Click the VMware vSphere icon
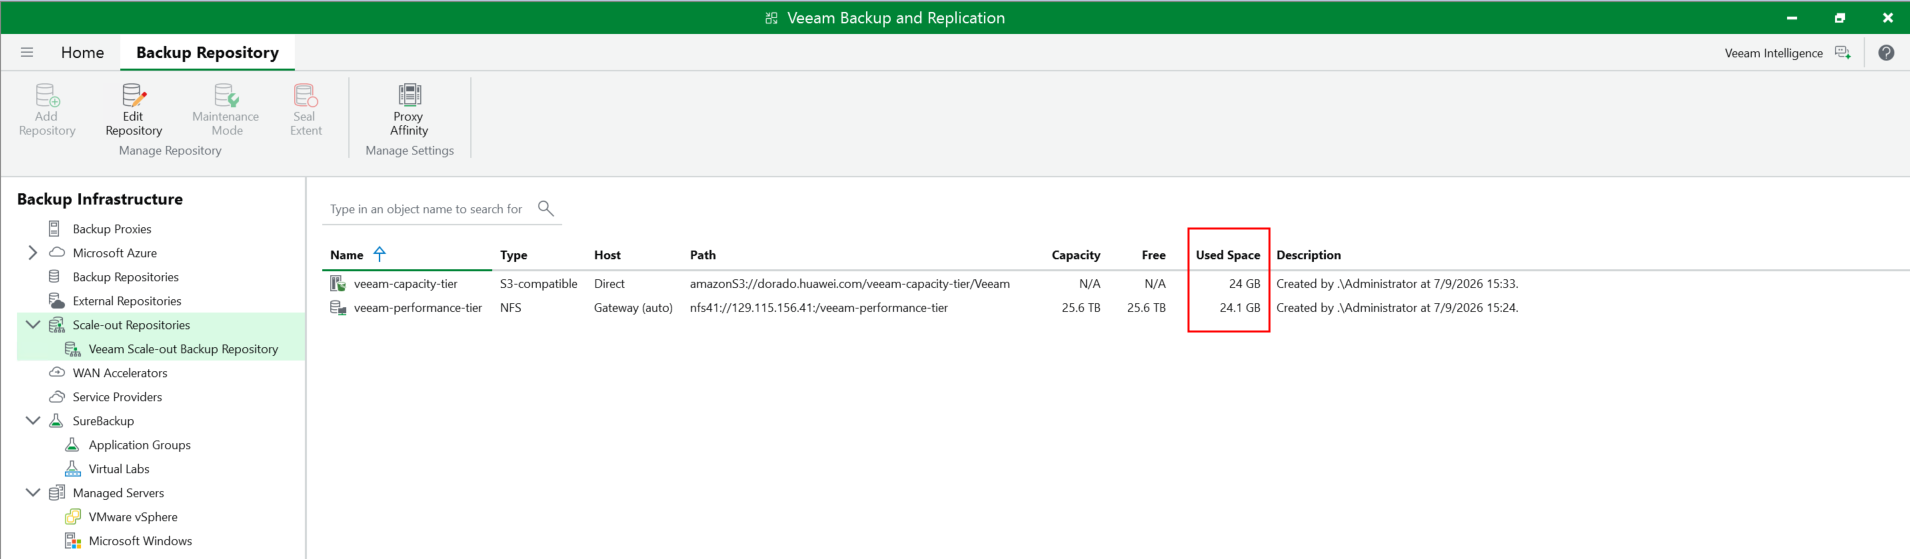The height and width of the screenshot is (559, 1910). 73,517
